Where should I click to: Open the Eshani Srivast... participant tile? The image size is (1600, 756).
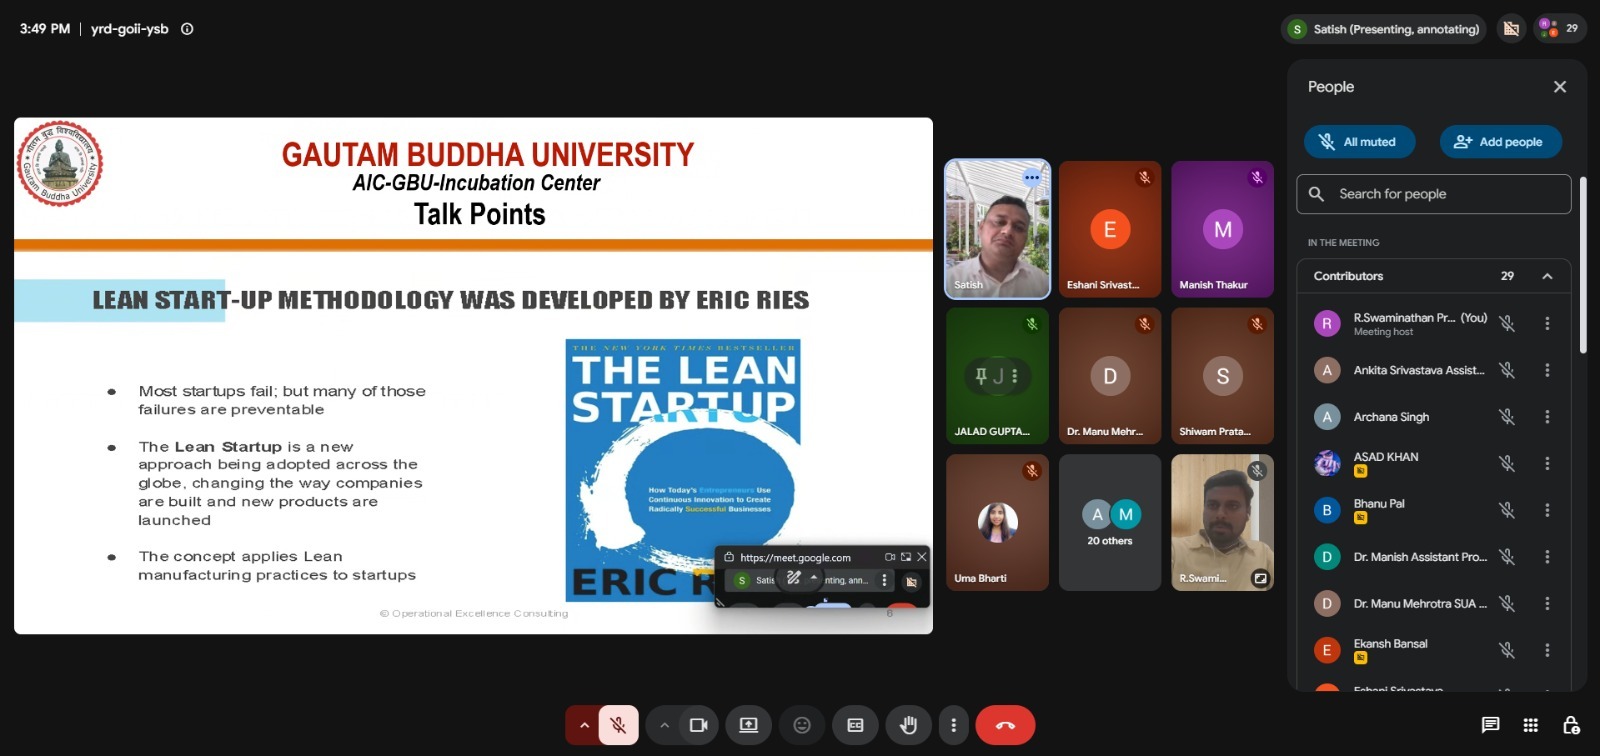[1110, 229]
